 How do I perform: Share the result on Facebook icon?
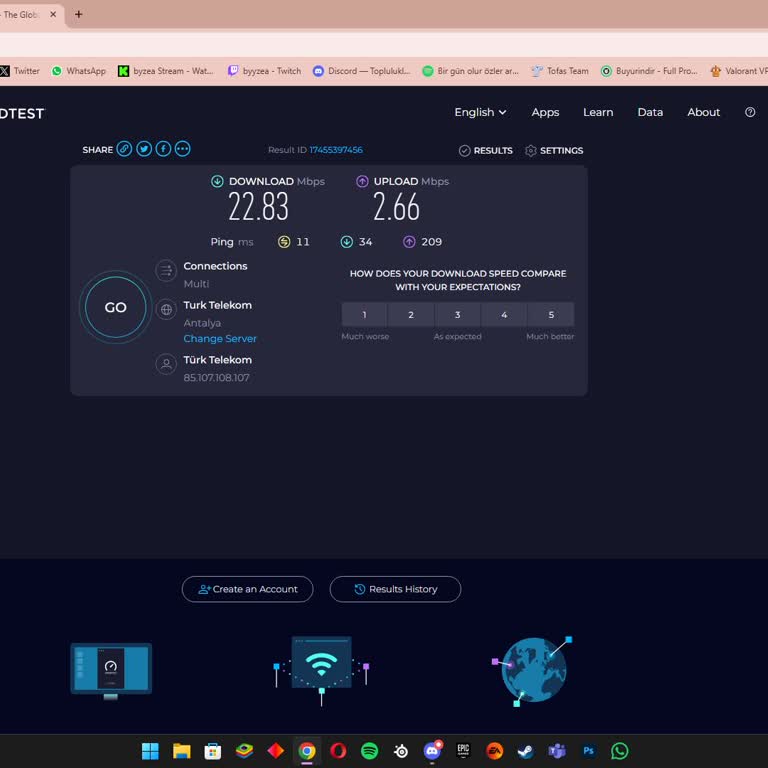pos(163,149)
